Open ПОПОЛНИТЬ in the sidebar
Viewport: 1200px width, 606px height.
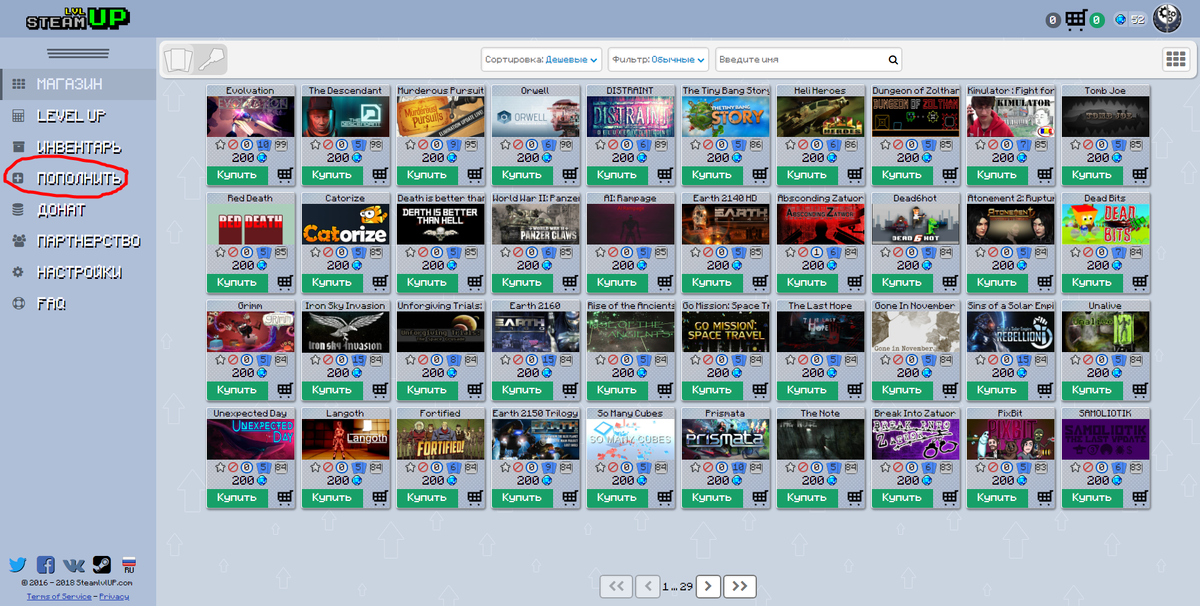tap(78, 179)
